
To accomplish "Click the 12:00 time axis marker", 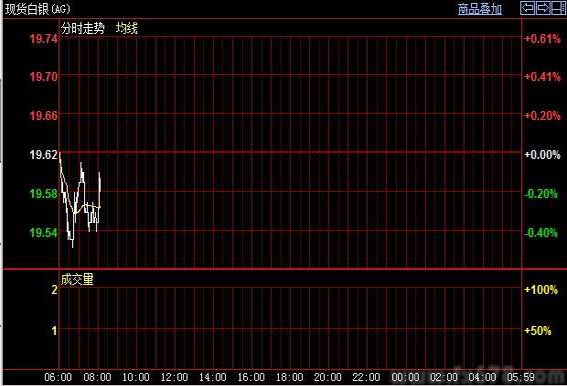I will (174, 377).
